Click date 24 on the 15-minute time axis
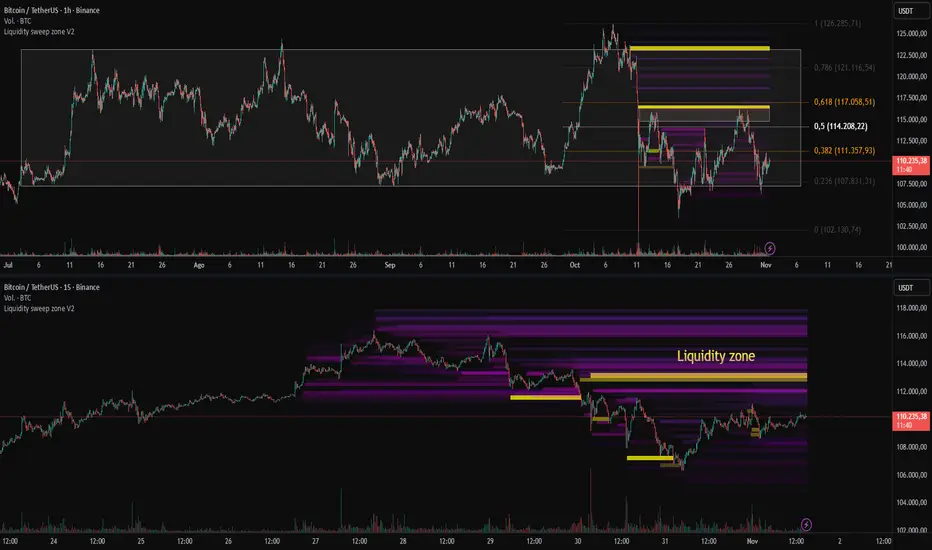 [x=53, y=541]
